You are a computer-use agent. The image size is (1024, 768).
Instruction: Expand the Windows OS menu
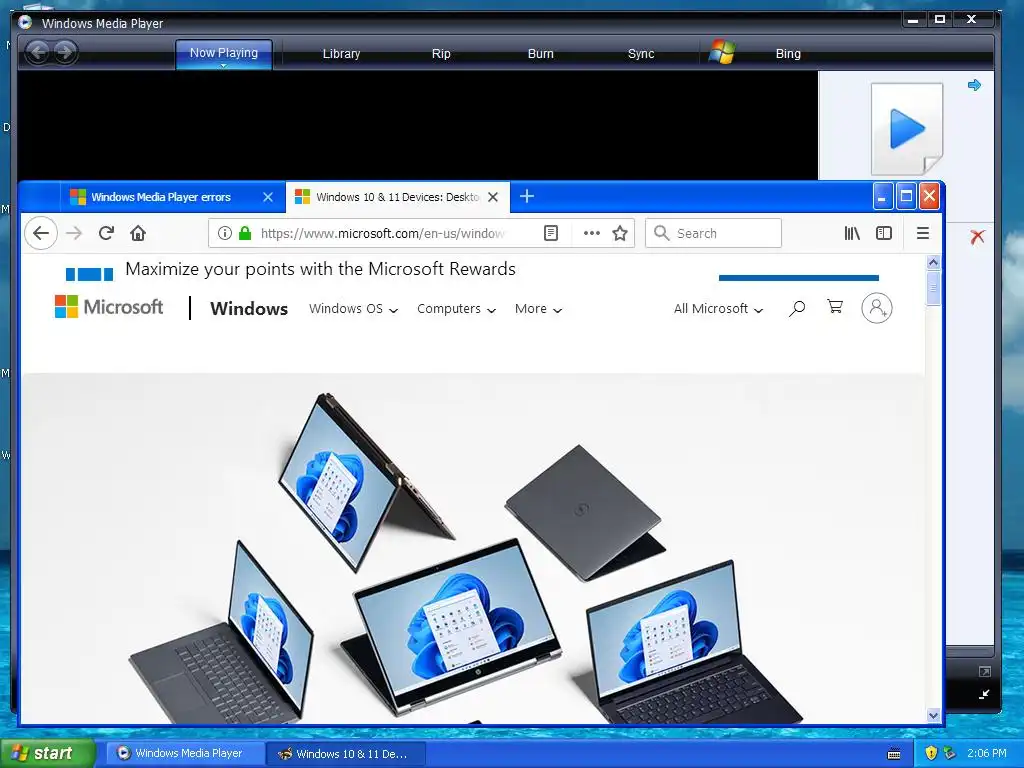(353, 308)
